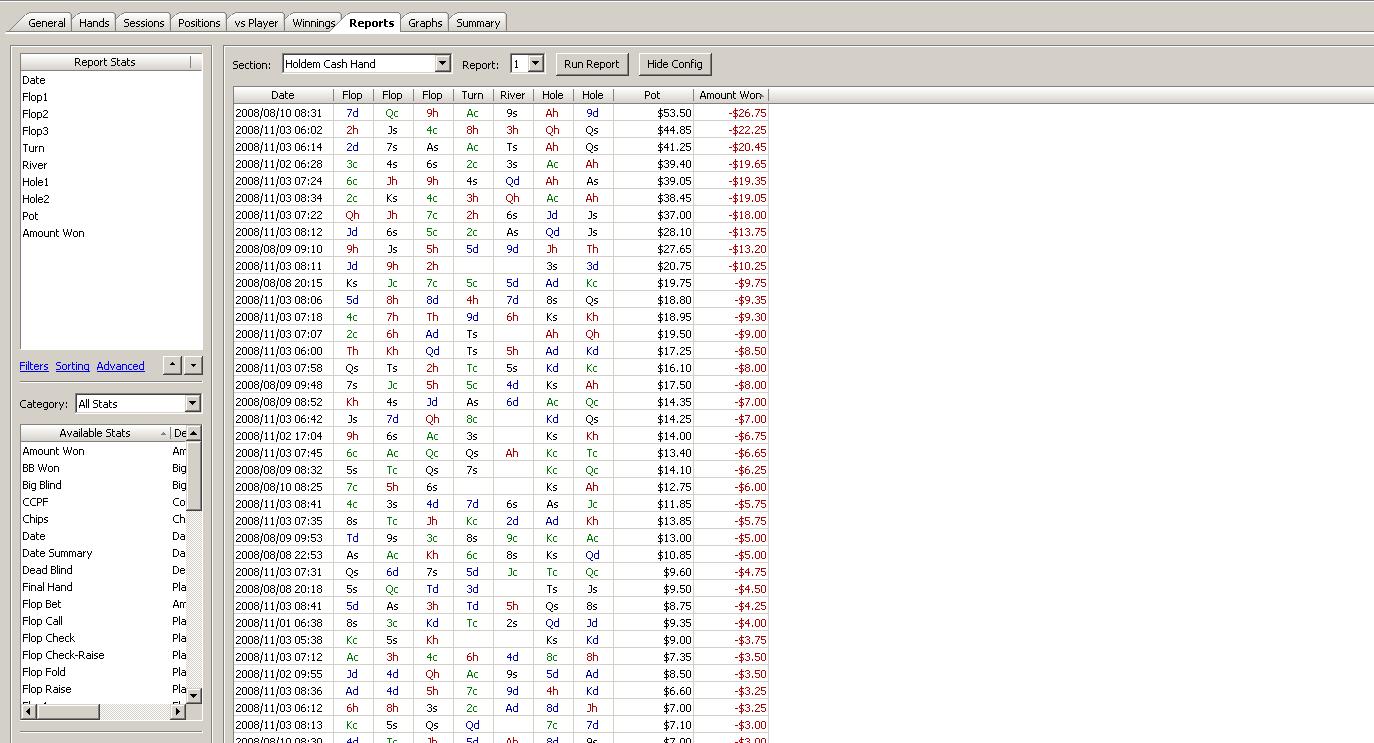Sort by the Amount Won column header
The height and width of the screenshot is (743, 1374).
(x=730, y=95)
